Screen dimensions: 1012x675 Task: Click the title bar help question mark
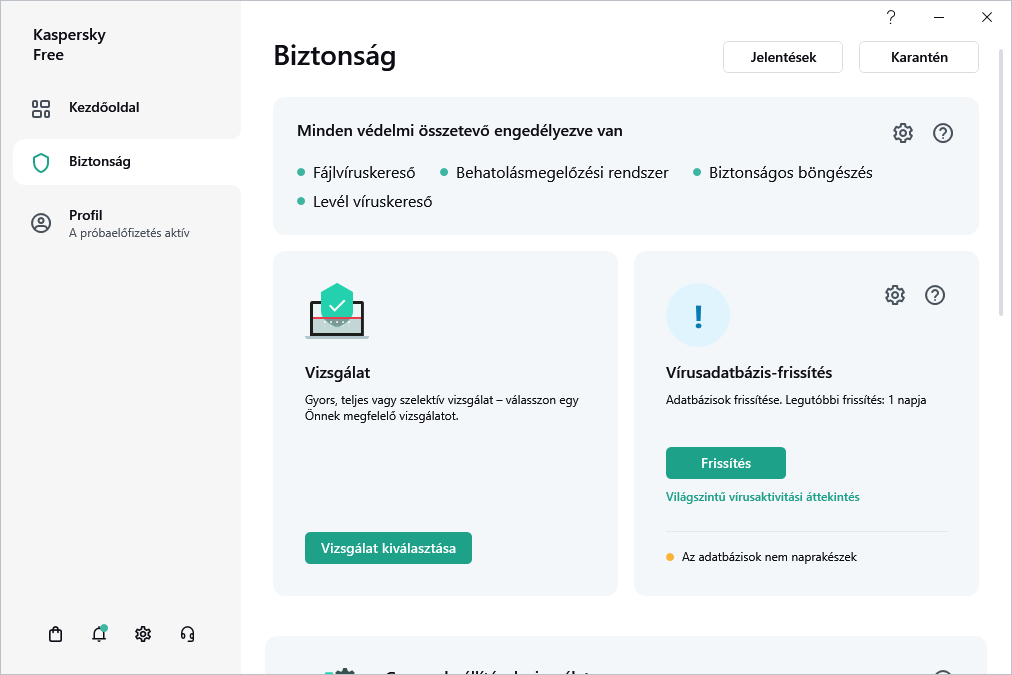tap(891, 17)
